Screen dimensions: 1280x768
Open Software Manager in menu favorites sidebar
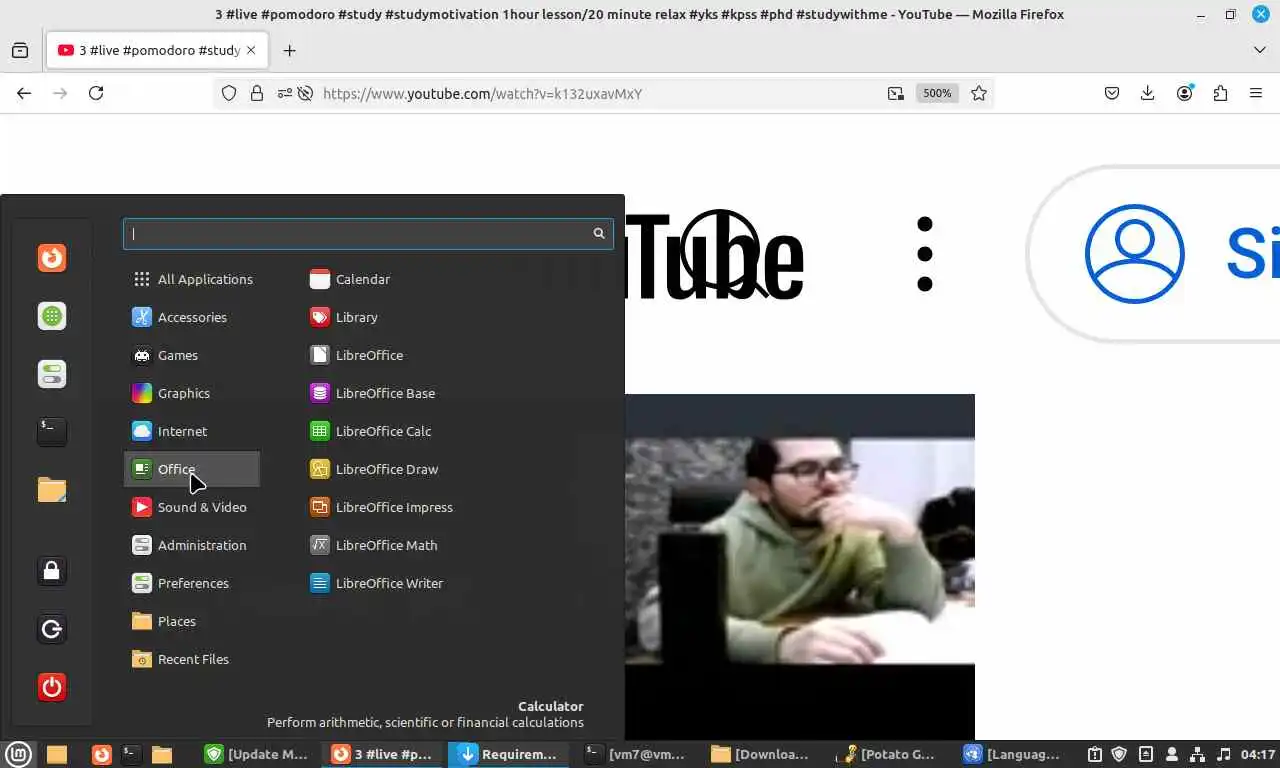point(52,316)
